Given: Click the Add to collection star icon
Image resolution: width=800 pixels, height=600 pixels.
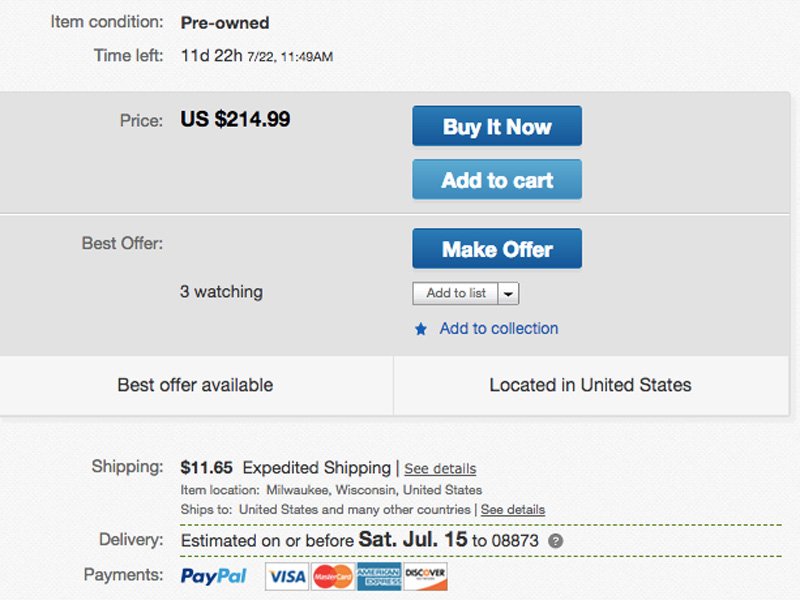Looking at the screenshot, I should 421,329.
